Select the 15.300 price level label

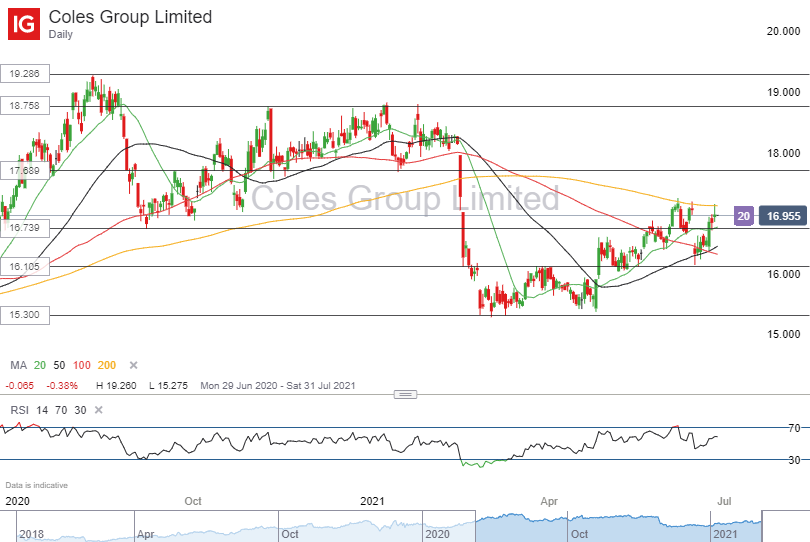pyautogui.click(x=25, y=315)
